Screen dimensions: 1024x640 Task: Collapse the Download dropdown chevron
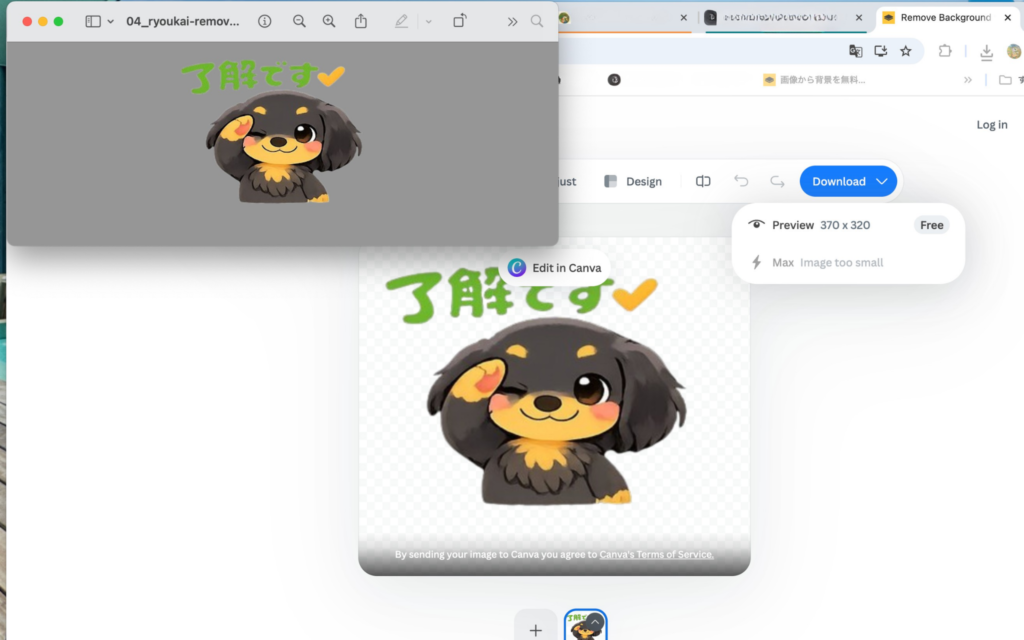[x=882, y=182]
